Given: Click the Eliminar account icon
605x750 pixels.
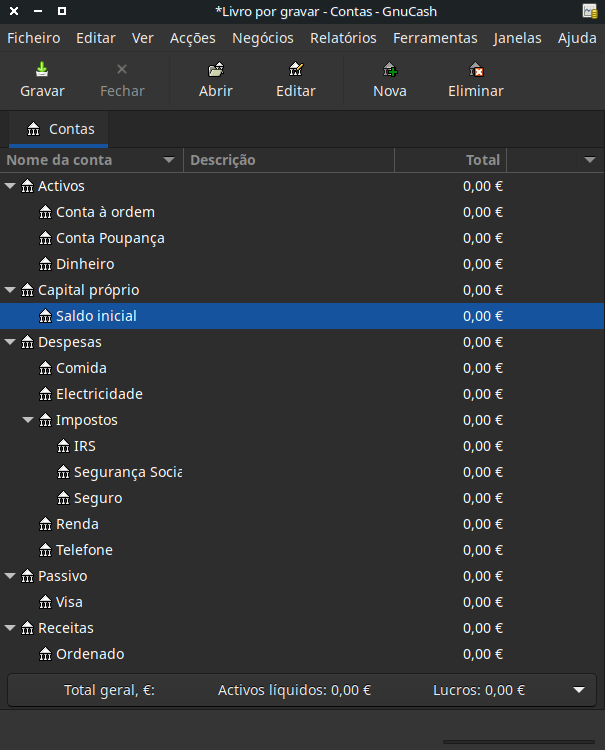Looking at the screenshot, I should pyautogui.click(x=476, y=70).
